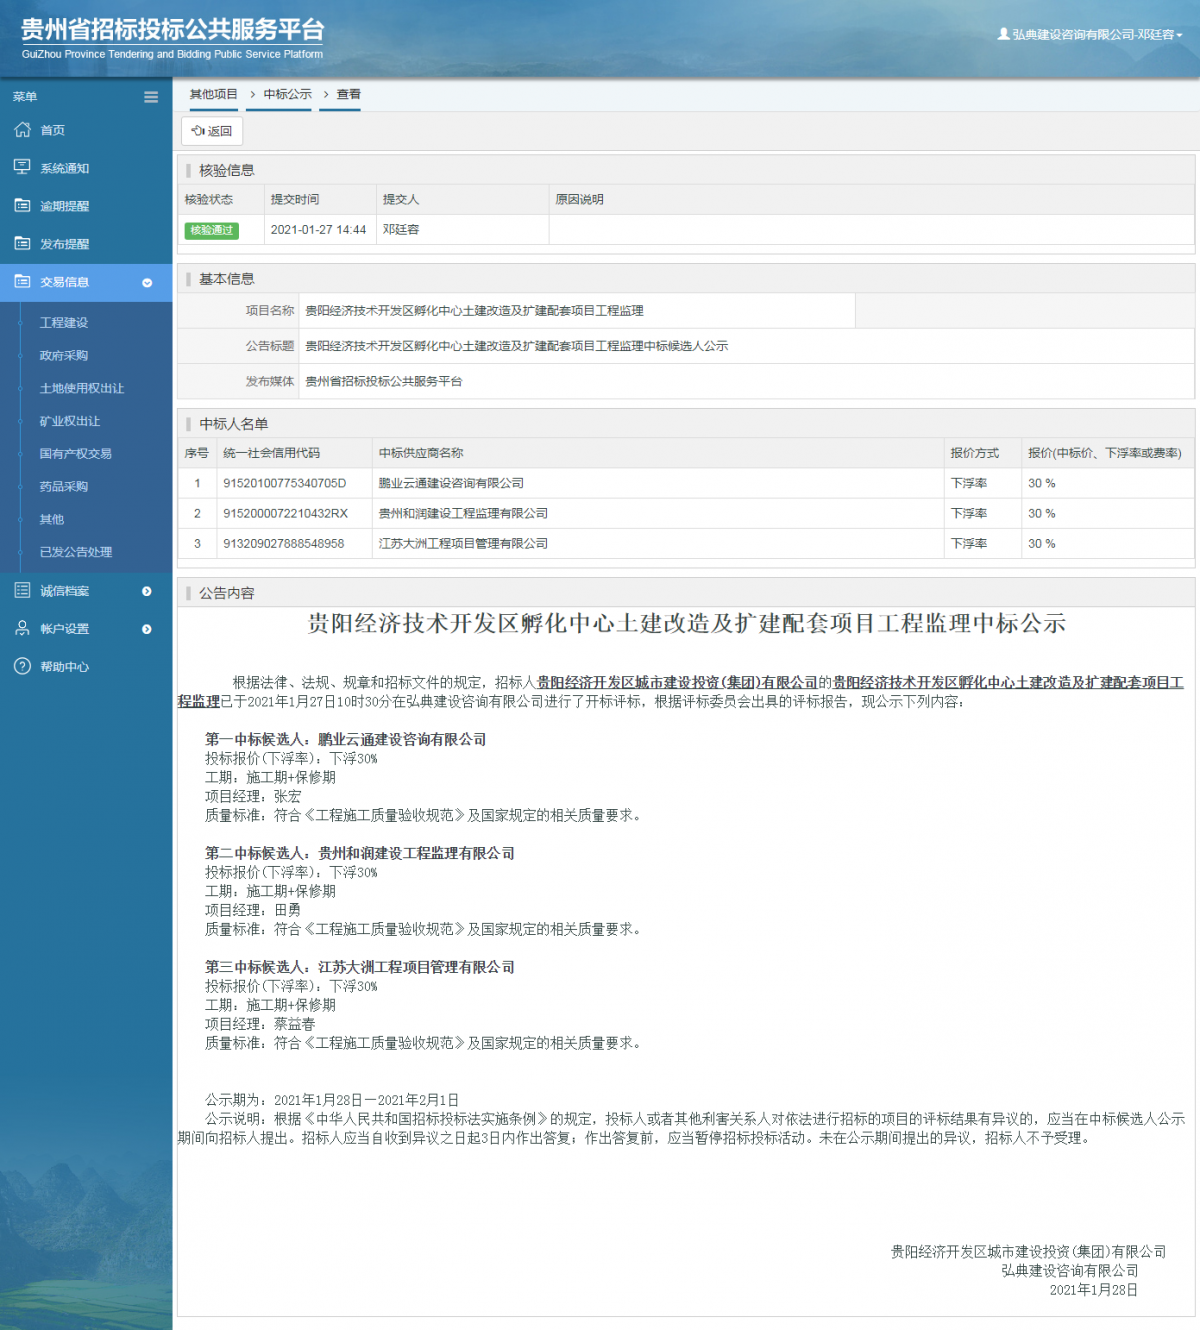Click the list icon beside 诚信档案
The image size is (1200, 1330).
tap(22, 591)
